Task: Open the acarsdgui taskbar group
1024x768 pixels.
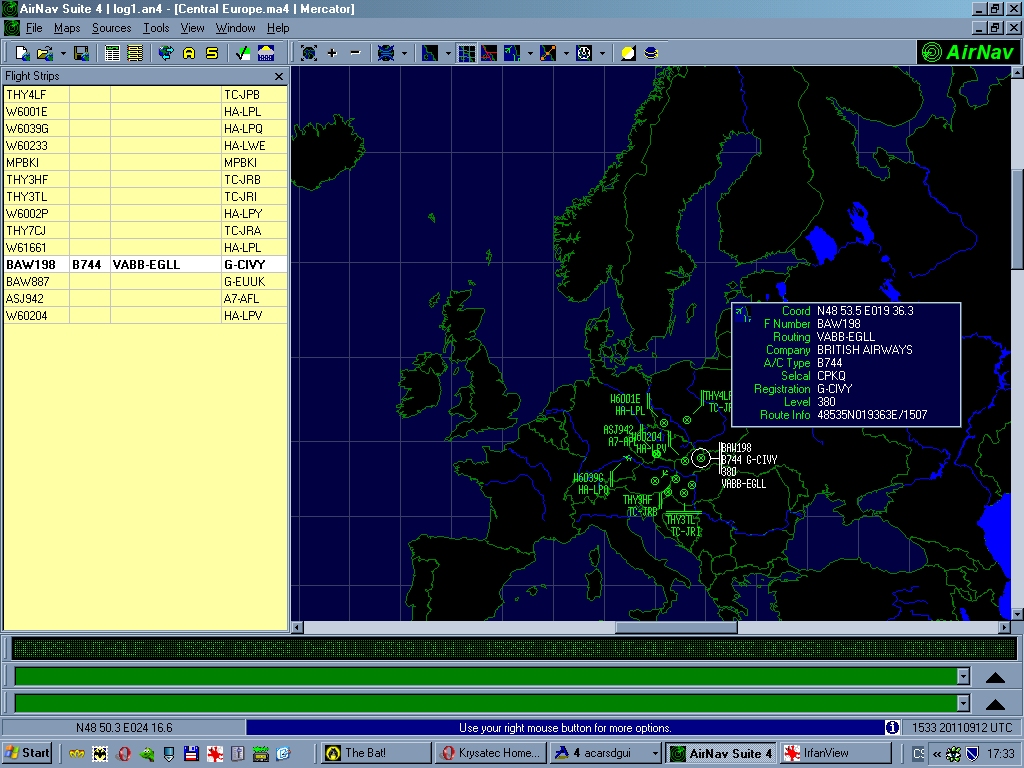Action: pyautogui.click(x=606, y=753)
